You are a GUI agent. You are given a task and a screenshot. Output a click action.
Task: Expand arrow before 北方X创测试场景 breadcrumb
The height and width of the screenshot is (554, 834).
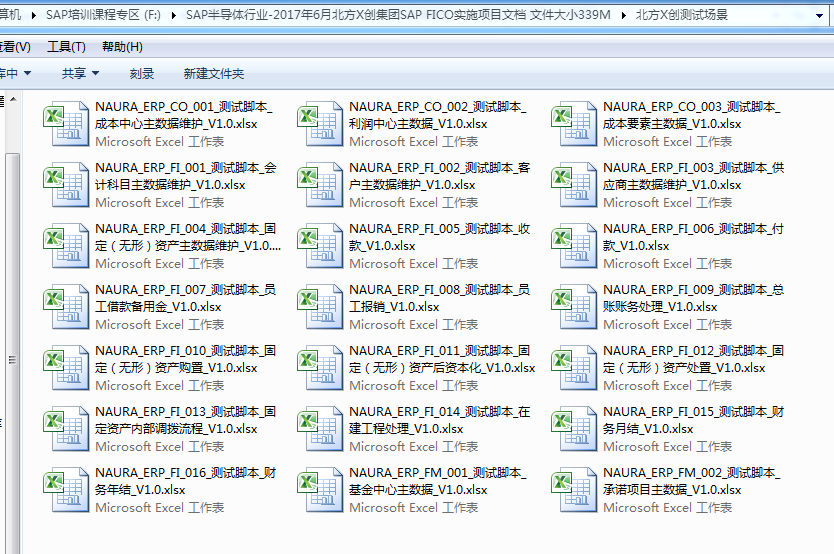(x=623, y=15)
